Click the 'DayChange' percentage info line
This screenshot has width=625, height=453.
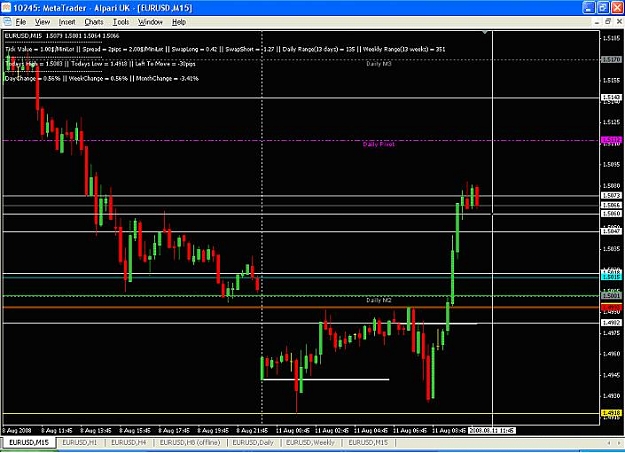point(102,79)
